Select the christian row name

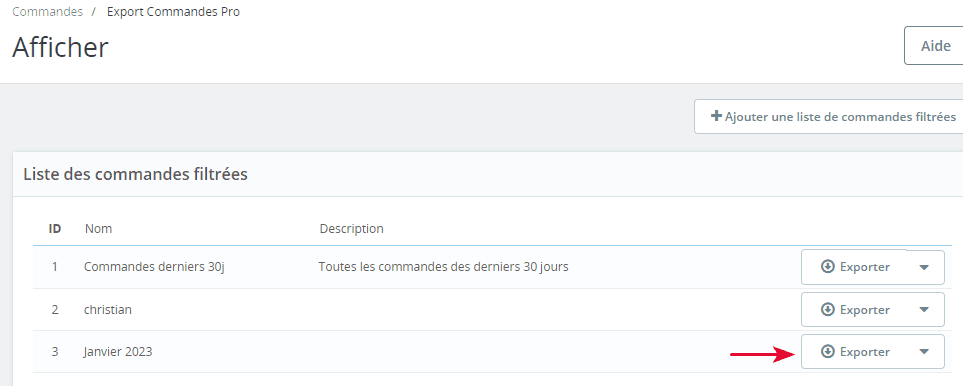coord(107,310)
